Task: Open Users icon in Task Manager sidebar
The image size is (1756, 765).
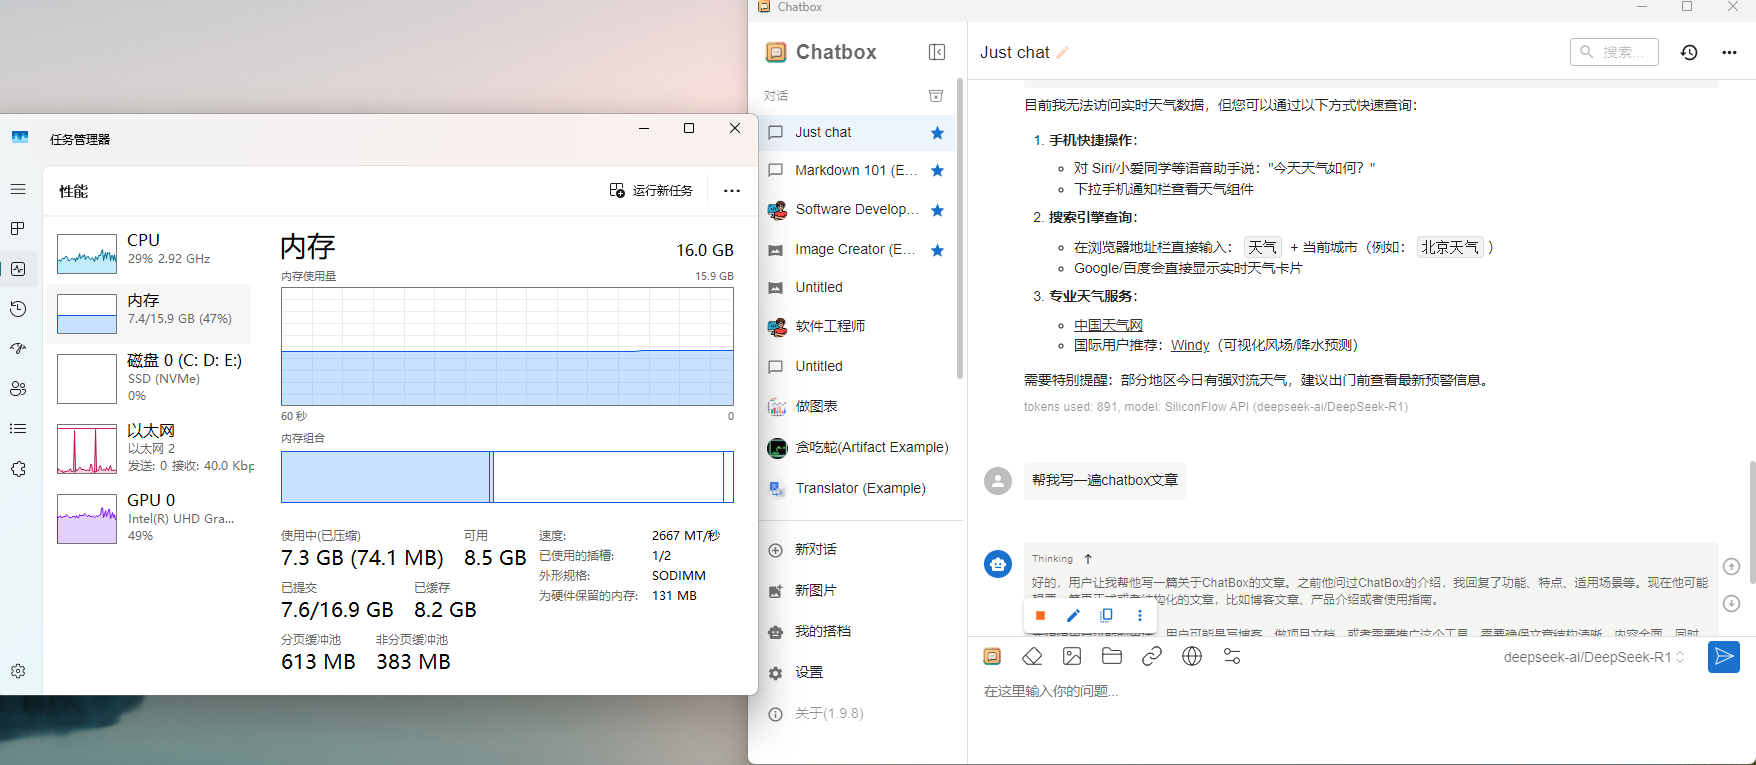Action: 18,389
